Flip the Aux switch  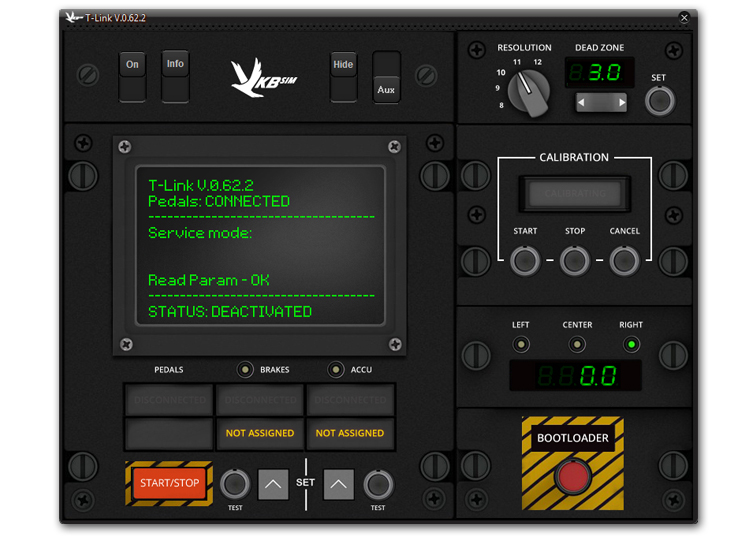pos(386,77)
